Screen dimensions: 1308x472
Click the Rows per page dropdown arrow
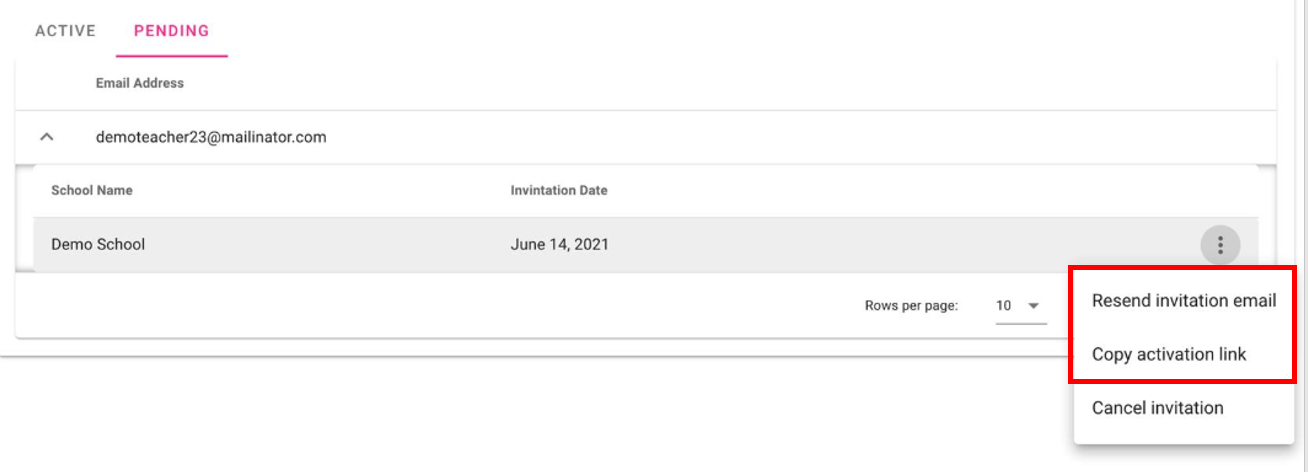(1034, 306)
